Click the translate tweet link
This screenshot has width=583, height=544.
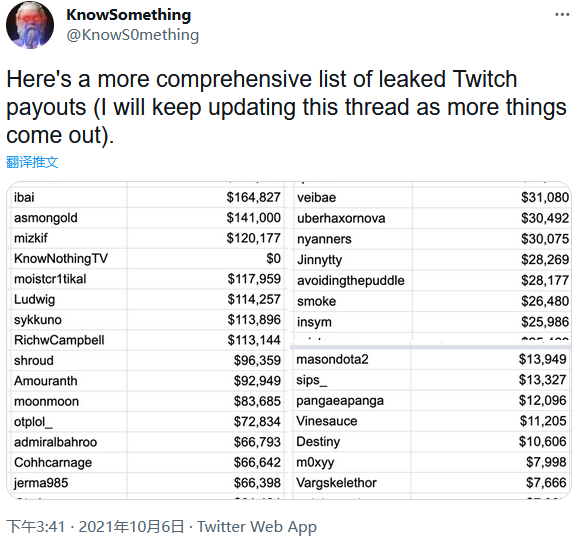[32, 162]
